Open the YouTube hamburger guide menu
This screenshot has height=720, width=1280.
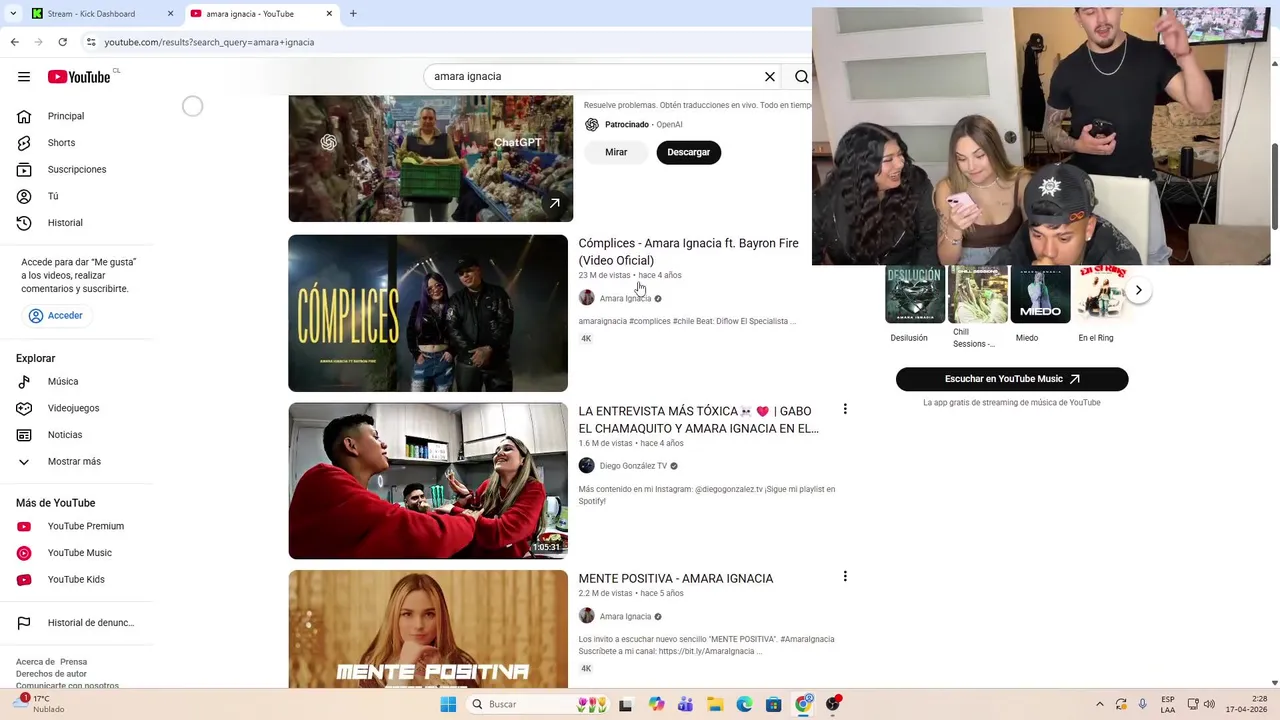click(24, 77)
